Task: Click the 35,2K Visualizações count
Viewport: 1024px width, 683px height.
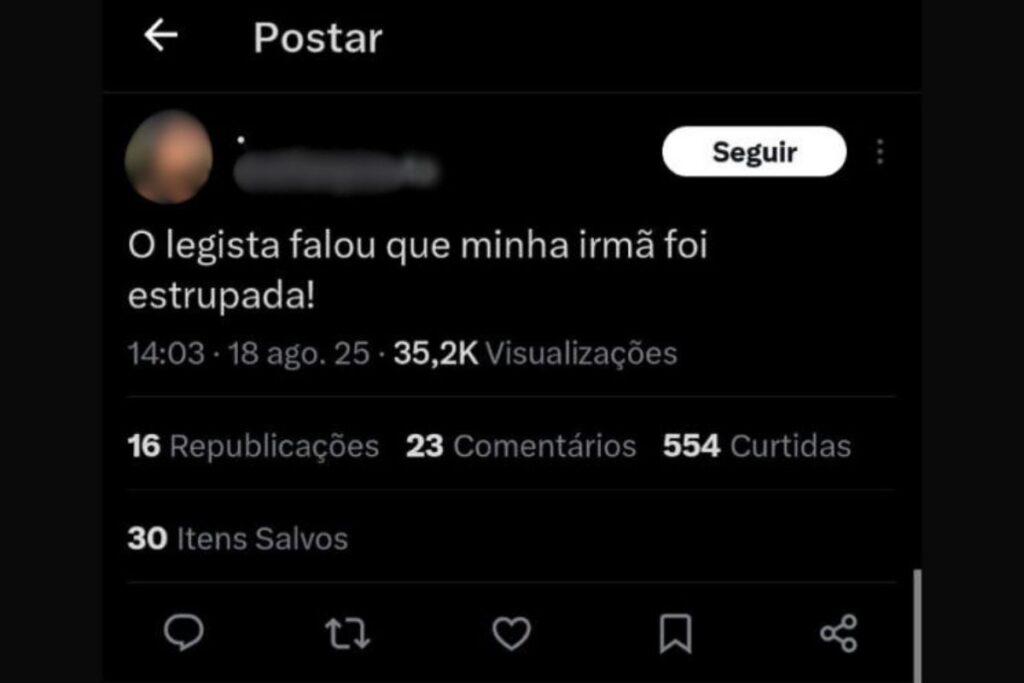Action: click(535, 353)
